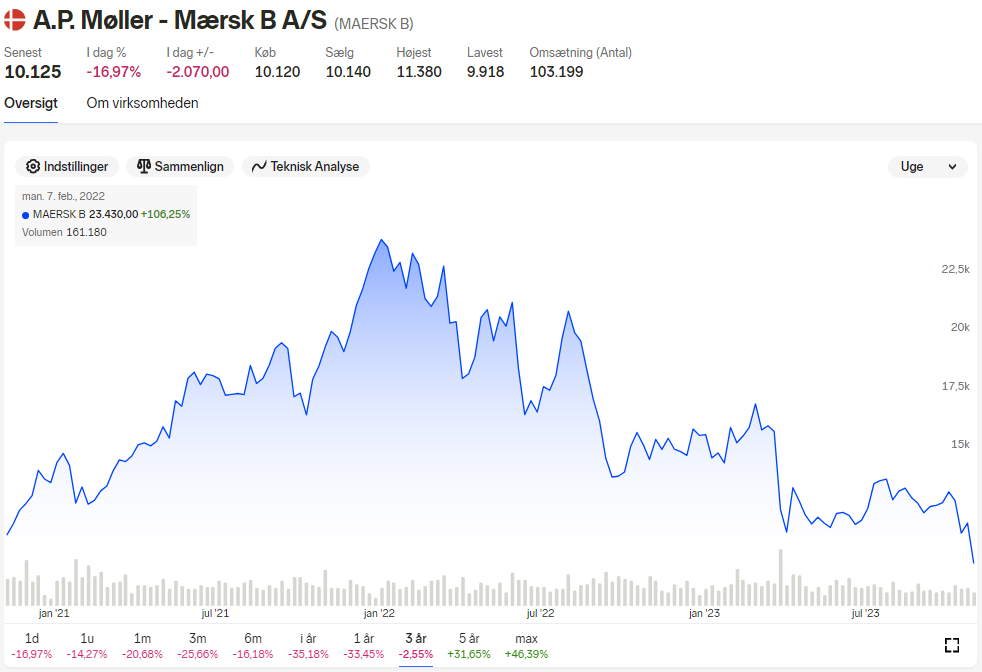Open the Uge interval dropdown

click(928, 167)
